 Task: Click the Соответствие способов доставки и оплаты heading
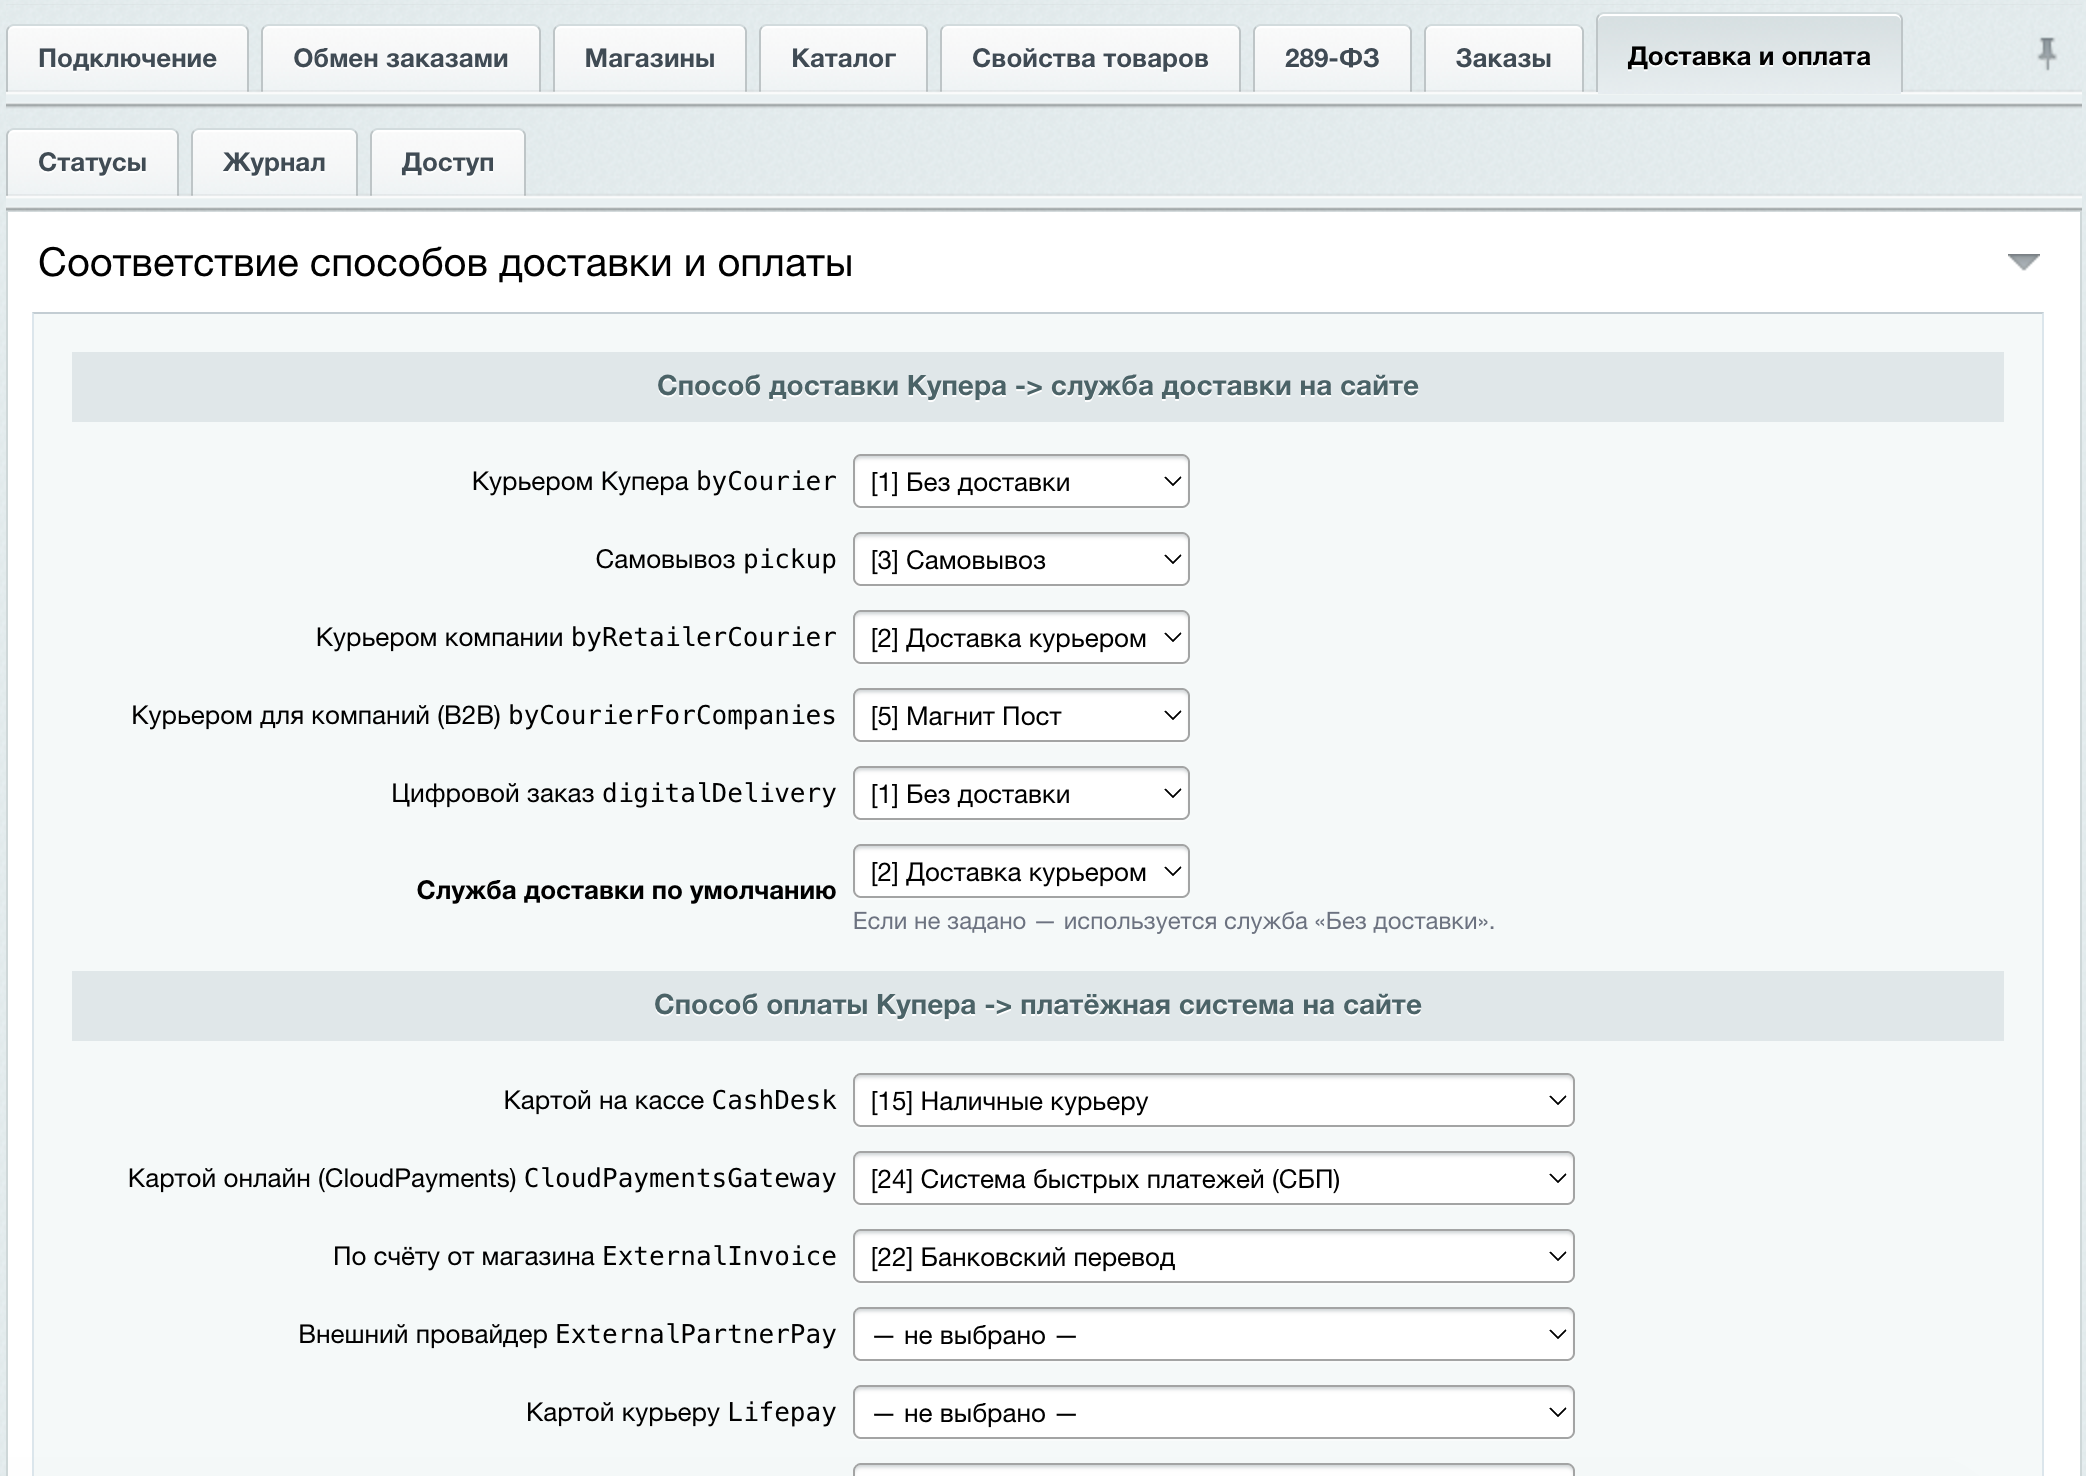tap(446, 263)
